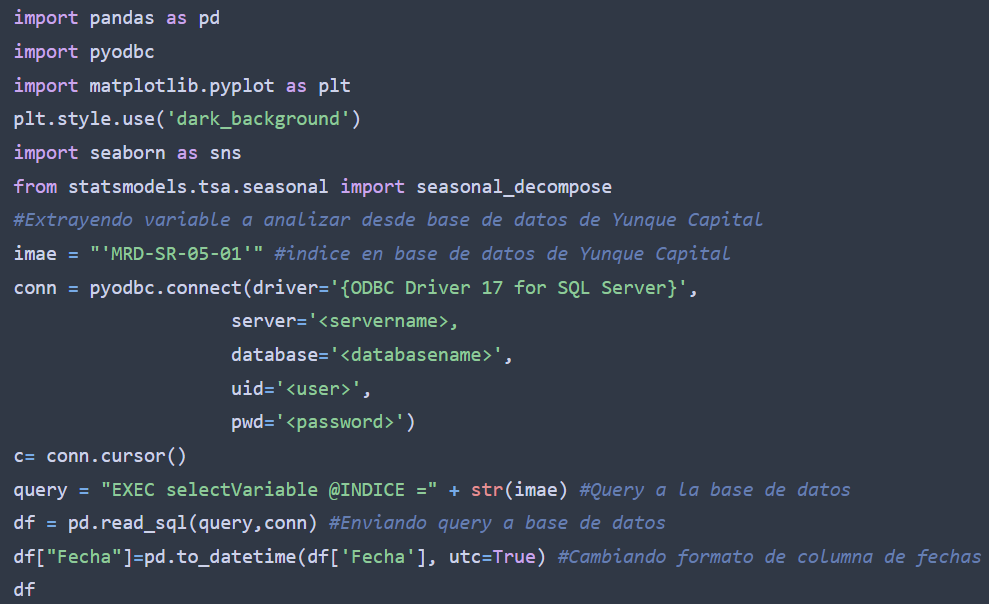
Task: Click 'matplotlib.pyplot' in the import statement
Action: 182,86
